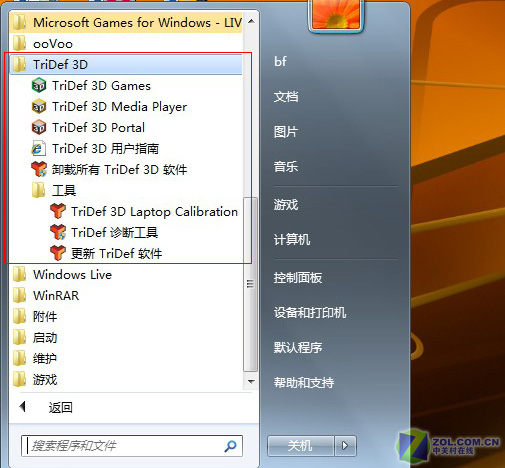The image size is (505, 468).
Task: Expand the WinRAR folder label
Action: tap(56, 296)
